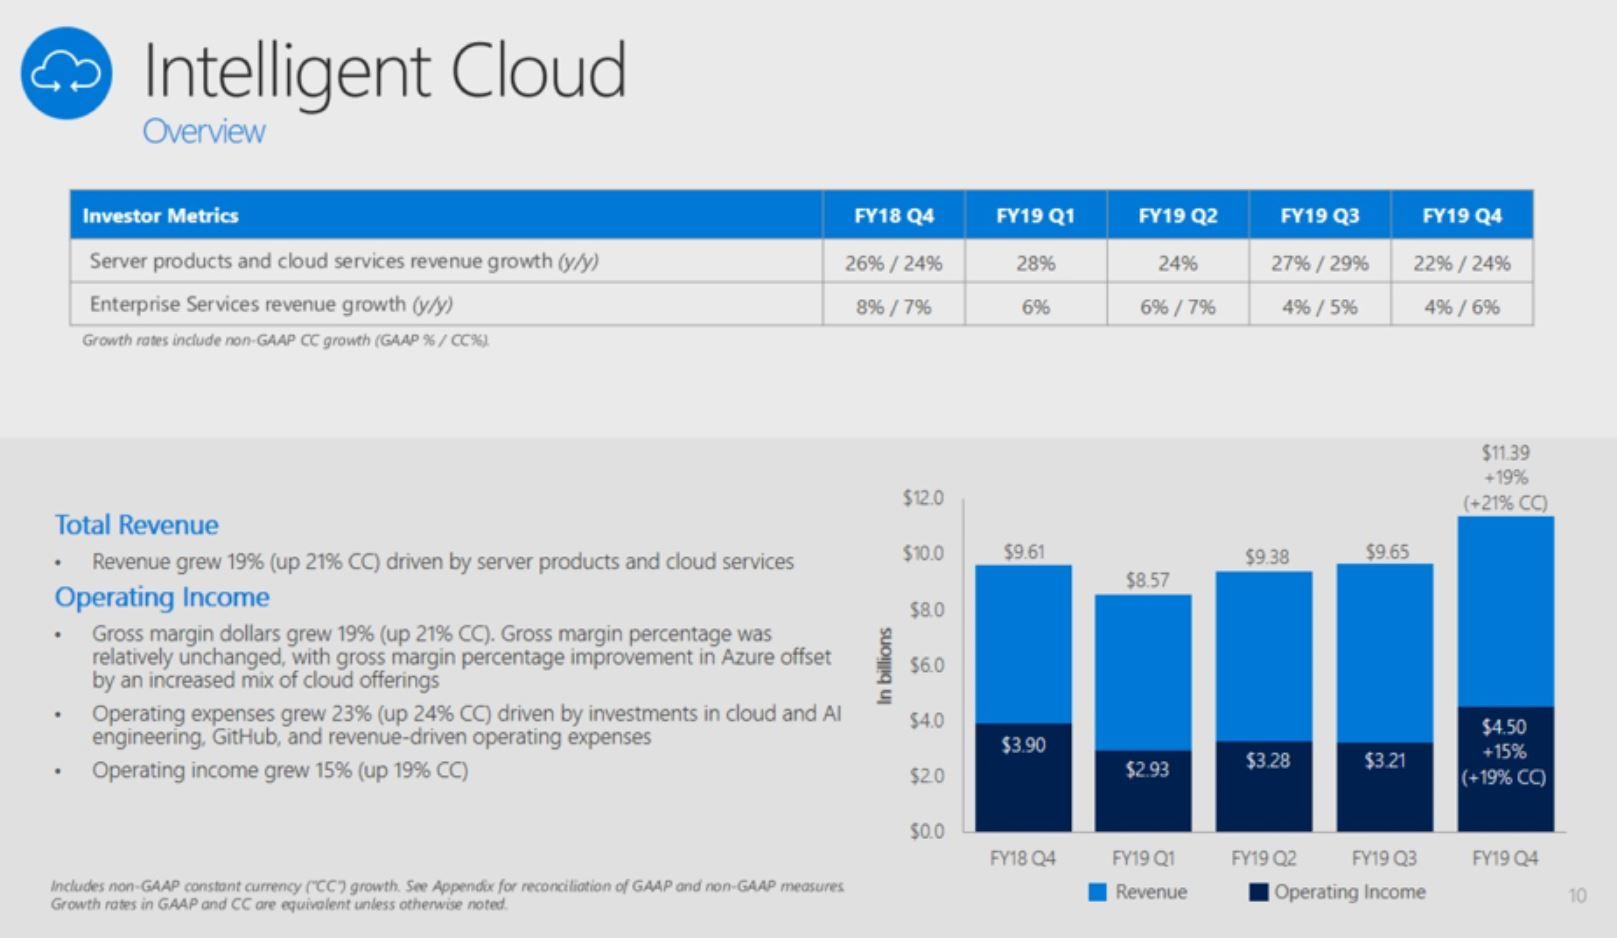Viewport: 1617px width, 938px height.
Task: Click the Intelligent Cloud slide title
Action: point(385,71)
